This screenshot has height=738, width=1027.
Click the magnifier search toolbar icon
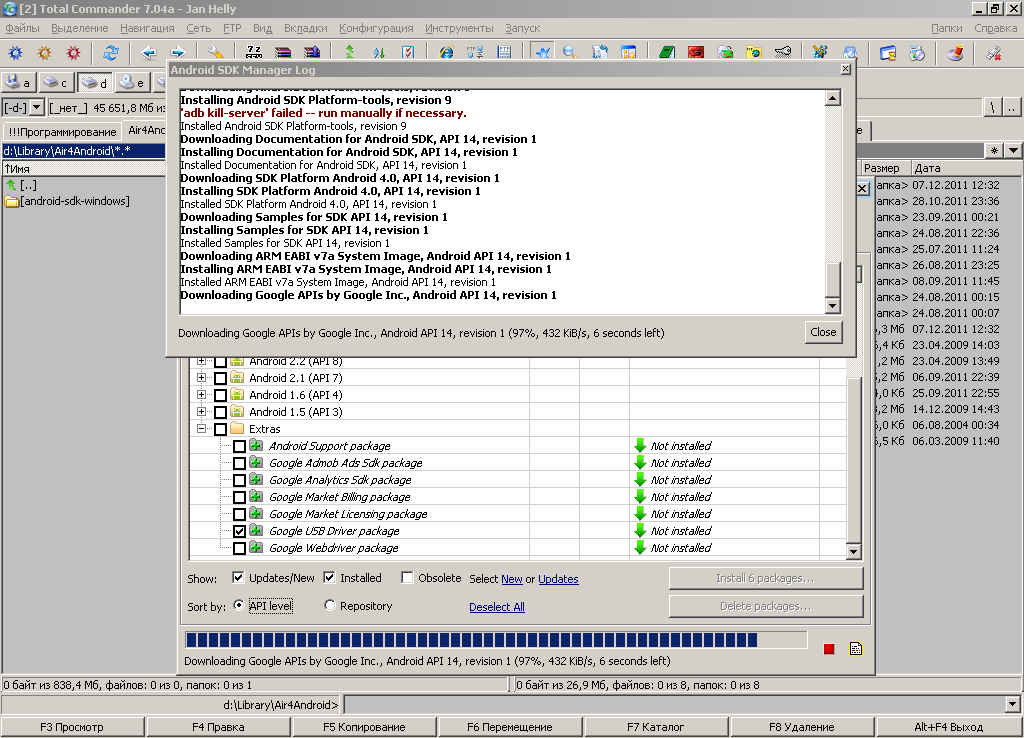570,52
